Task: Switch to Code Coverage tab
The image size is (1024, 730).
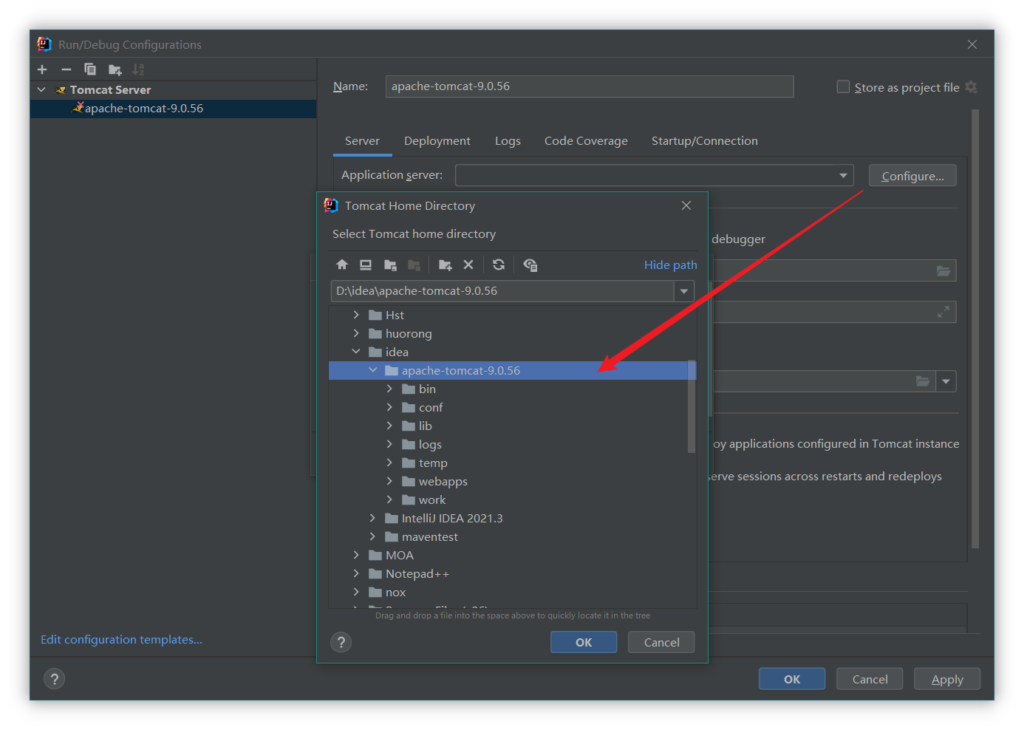Action: tap(586, 141)
